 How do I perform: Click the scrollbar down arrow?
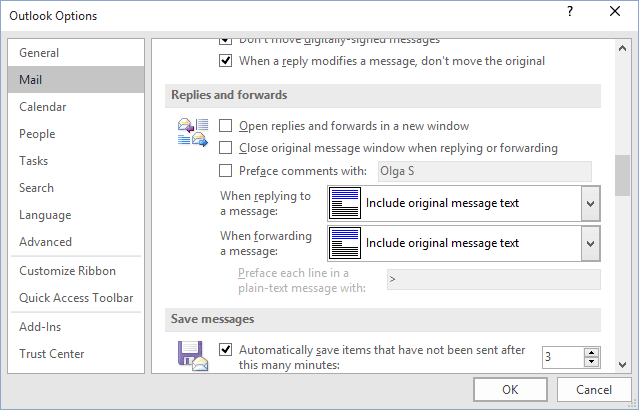click(622, 364)
